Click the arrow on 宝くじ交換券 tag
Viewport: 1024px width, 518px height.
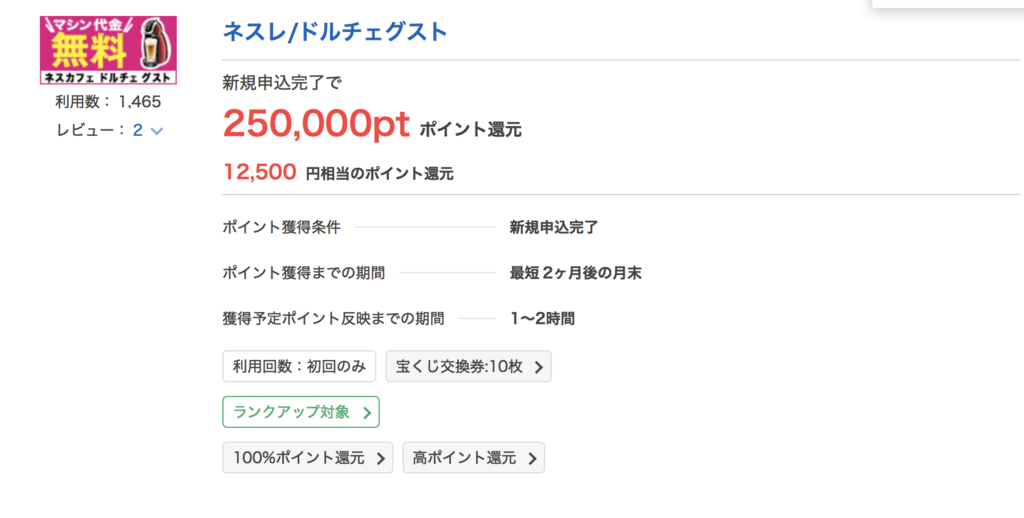[x=539, y=368]
